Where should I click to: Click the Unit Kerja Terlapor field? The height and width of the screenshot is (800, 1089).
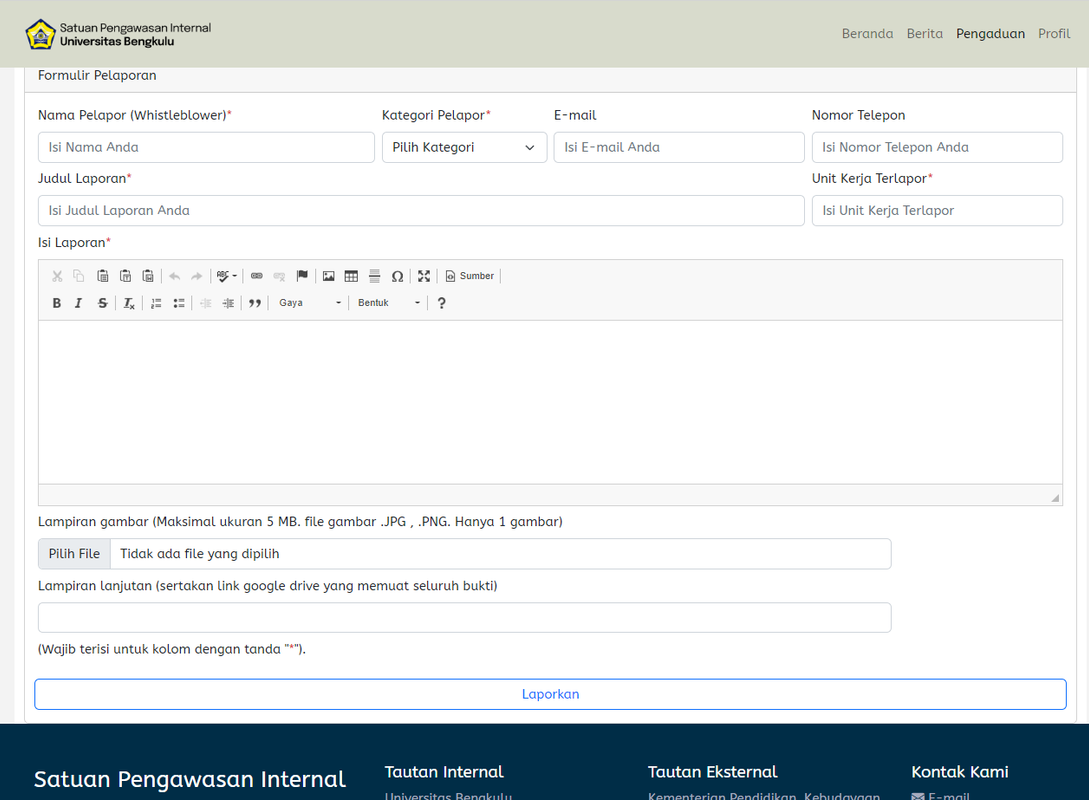click(937, 210)
